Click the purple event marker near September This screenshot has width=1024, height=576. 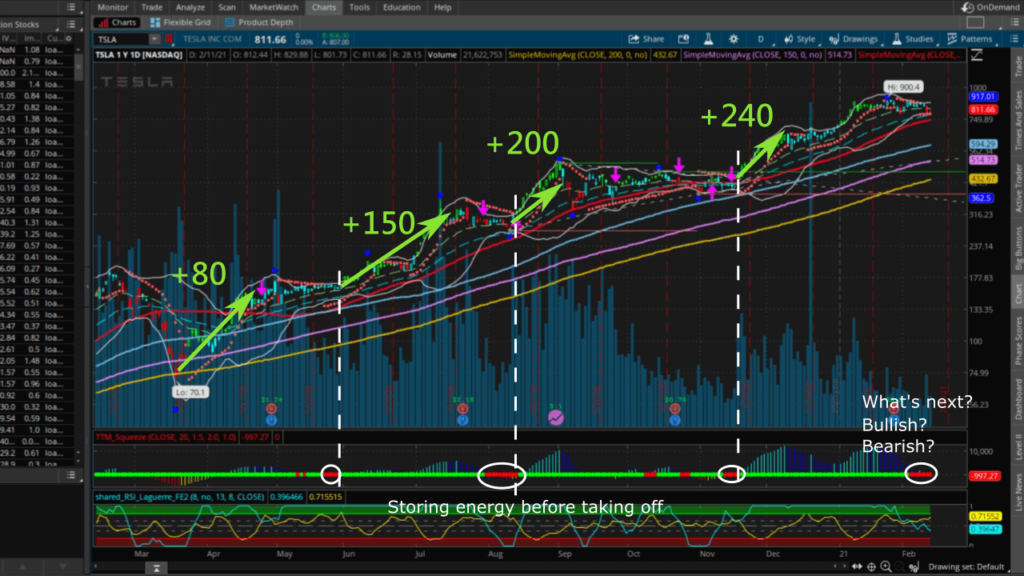click(556, 417)
